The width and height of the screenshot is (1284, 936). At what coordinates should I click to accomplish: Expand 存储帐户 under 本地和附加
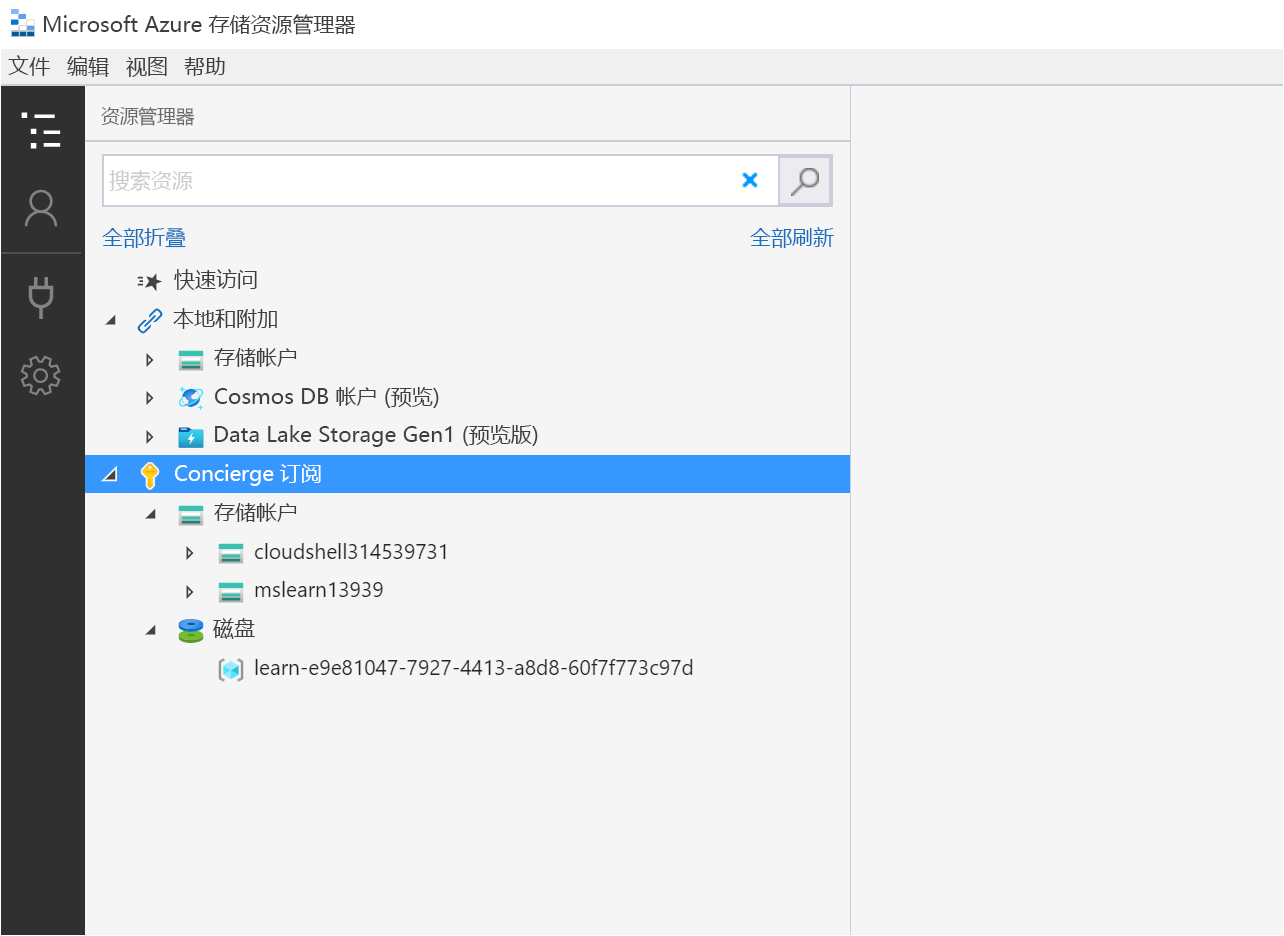click(x=150, y=359)
